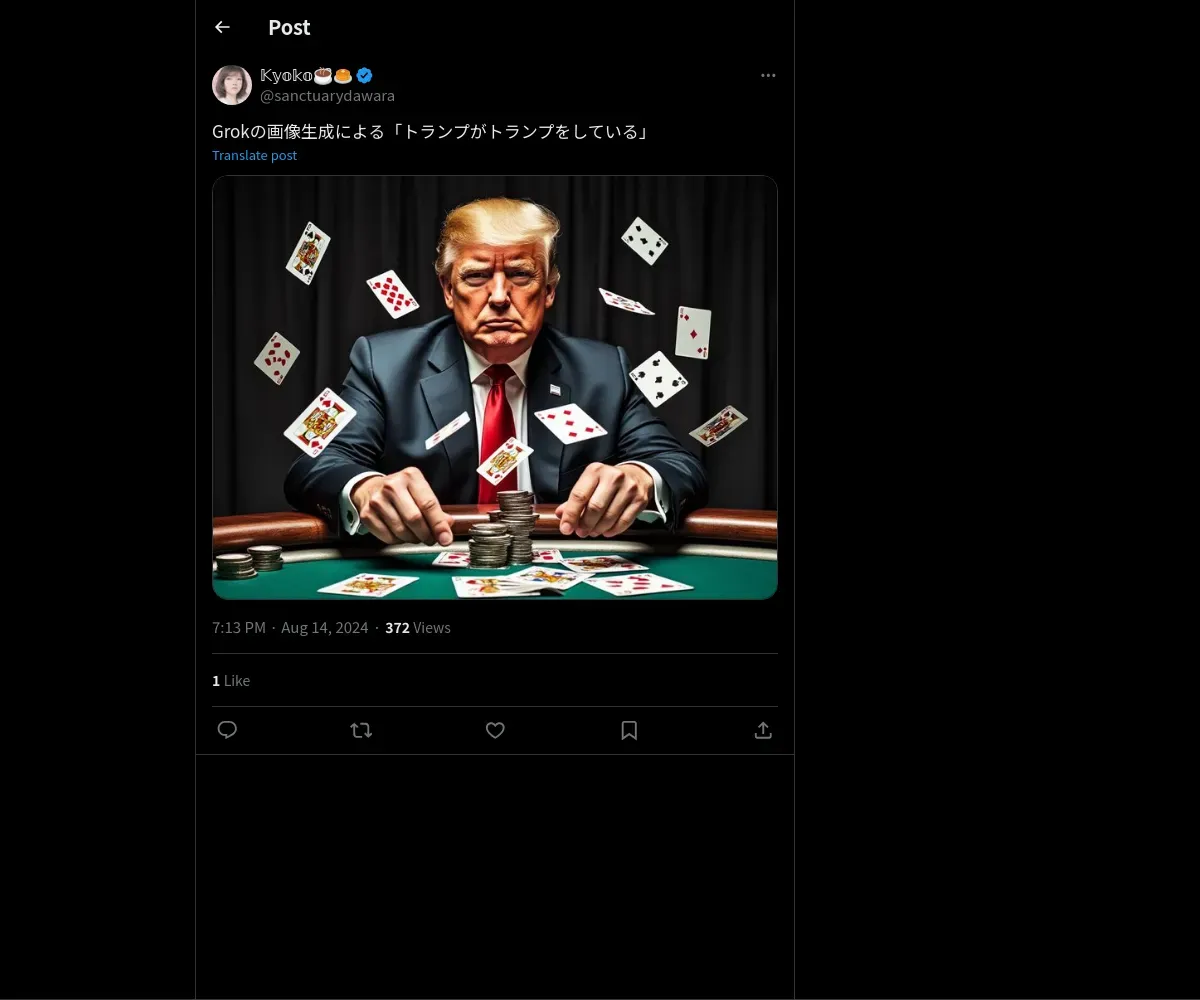The height and width of the screenshot is (1000, 1200).
Task: Click the coffee cup emoji beside Kyoko
Action: 323,75
